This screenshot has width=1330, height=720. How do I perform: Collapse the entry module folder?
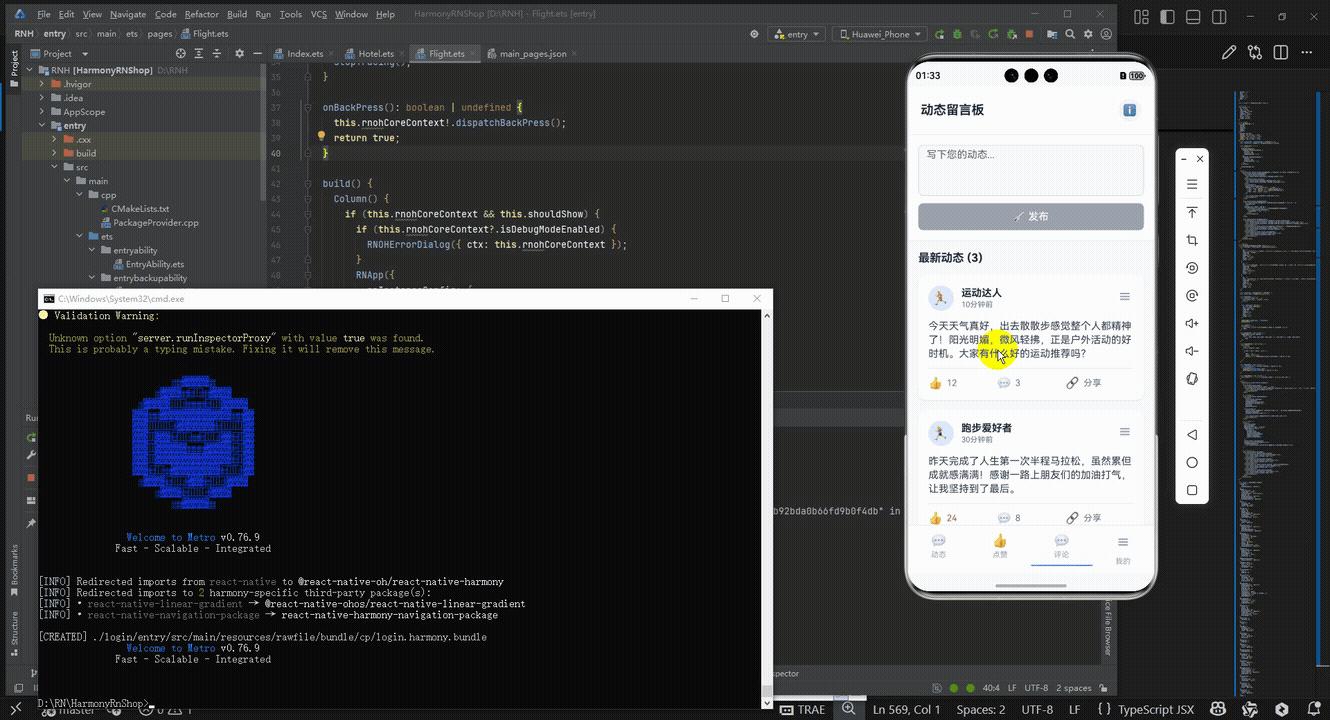(x=42, y=126)
